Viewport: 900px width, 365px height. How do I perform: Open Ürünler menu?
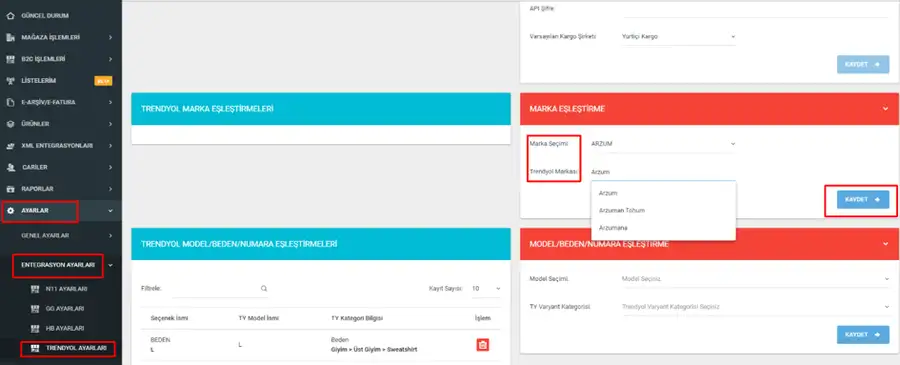35,124
